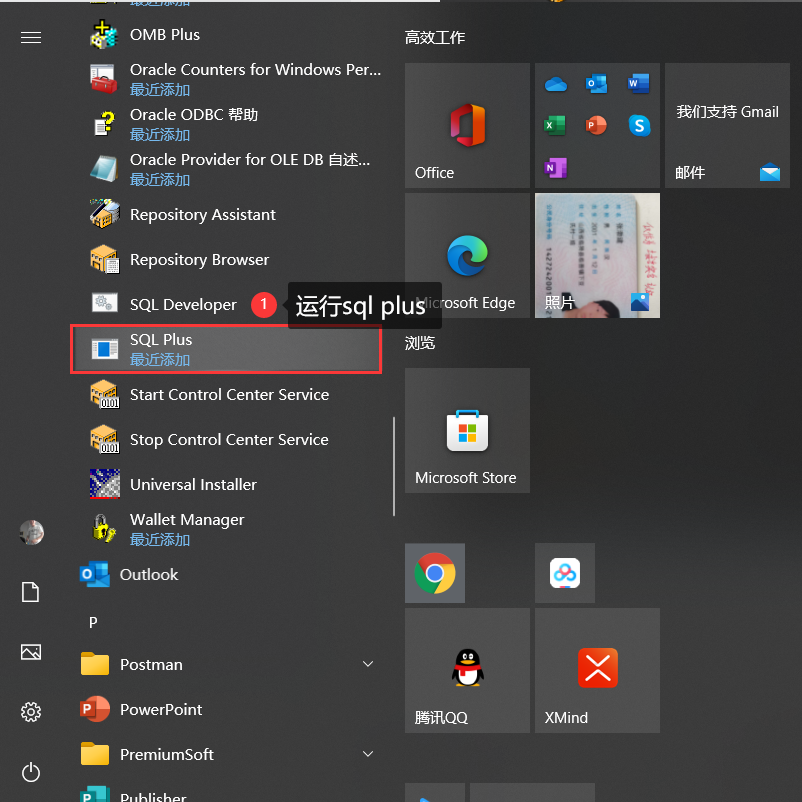Image resolution: width=802 pixels, height=802 pixels.
Task: Launch Repository Browser
Action: 230,259
